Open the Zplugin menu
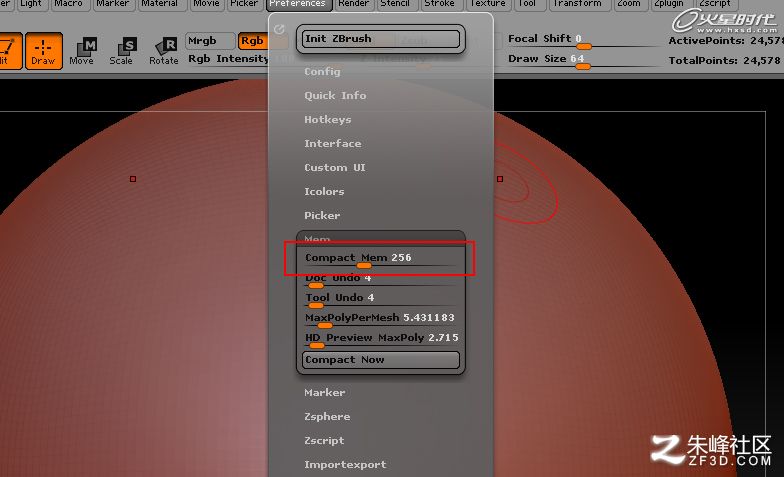 point(668,4)
